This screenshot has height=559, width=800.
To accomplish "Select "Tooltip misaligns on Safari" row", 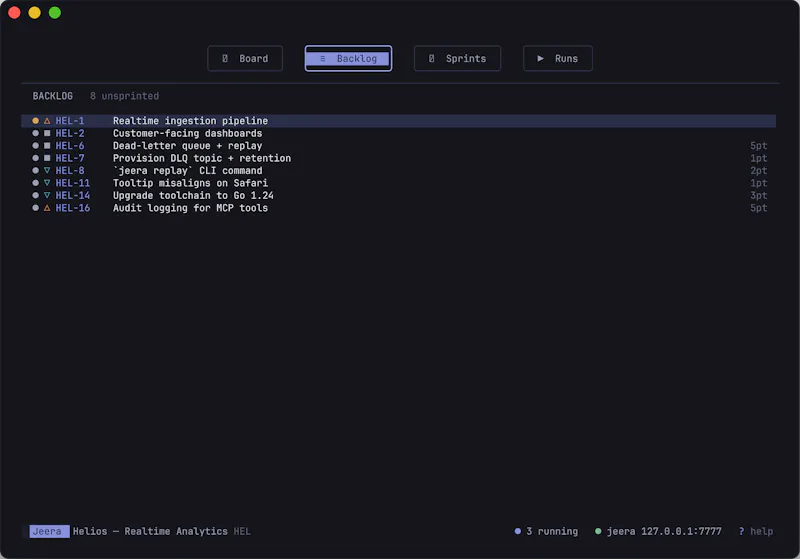I will click(398, 183).
